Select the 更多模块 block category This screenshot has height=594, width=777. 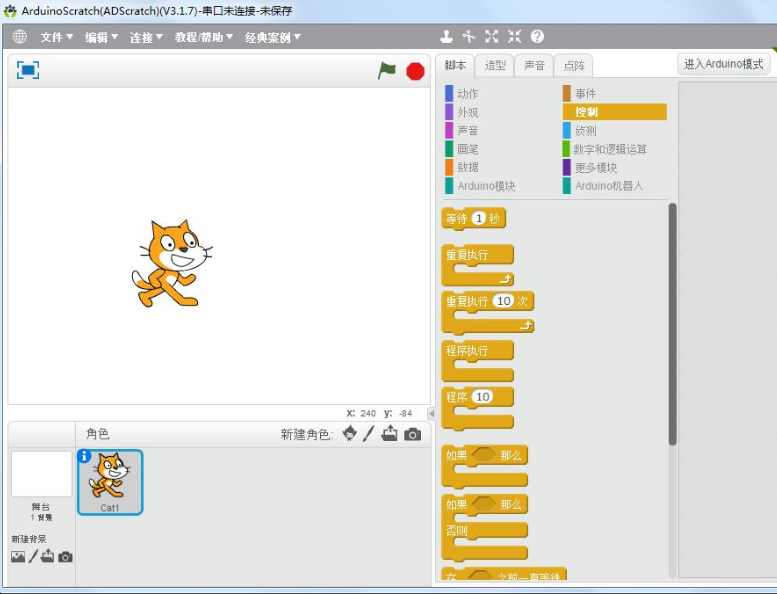590,167
